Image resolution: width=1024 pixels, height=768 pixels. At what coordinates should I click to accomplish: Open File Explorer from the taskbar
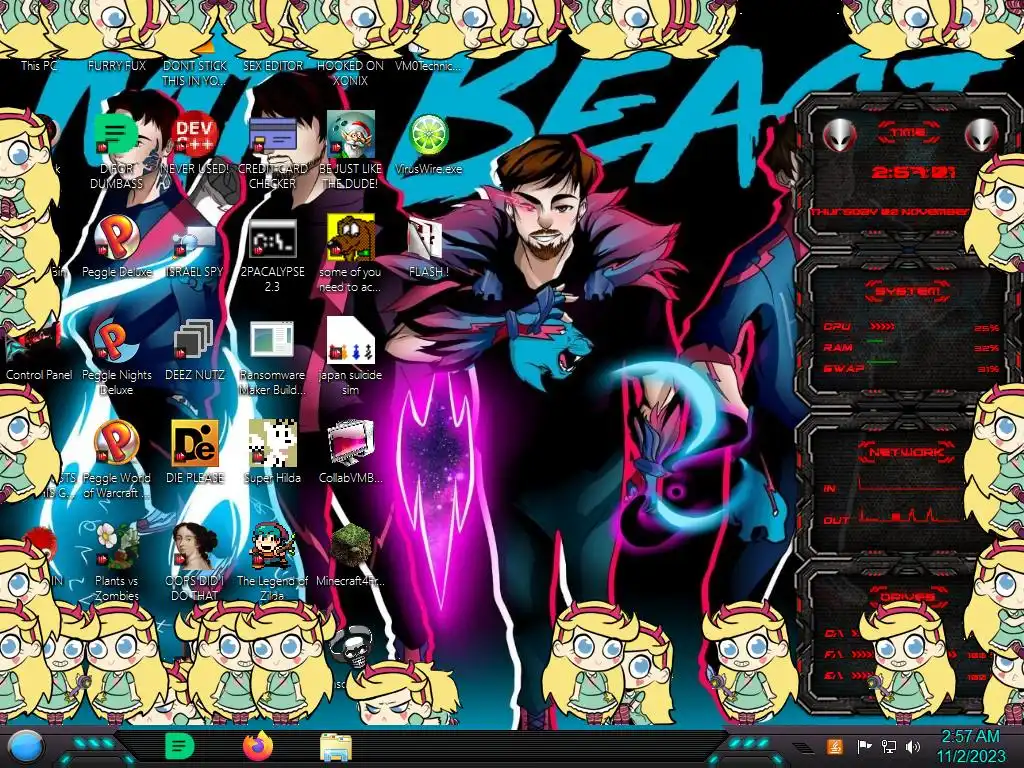point(336,746)
